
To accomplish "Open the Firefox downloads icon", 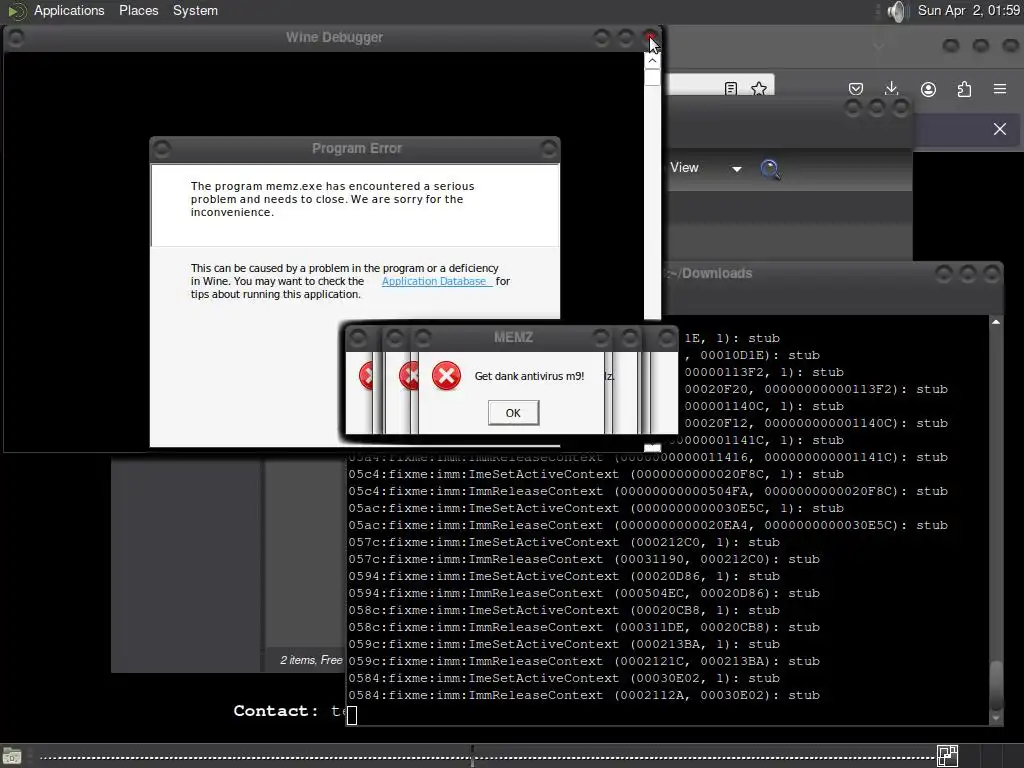I will [x=891, y=89].
